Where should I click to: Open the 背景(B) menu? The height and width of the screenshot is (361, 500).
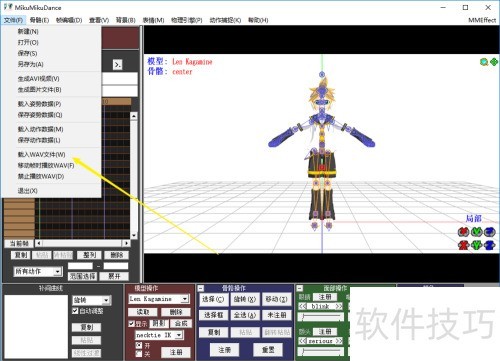[125, 20]
